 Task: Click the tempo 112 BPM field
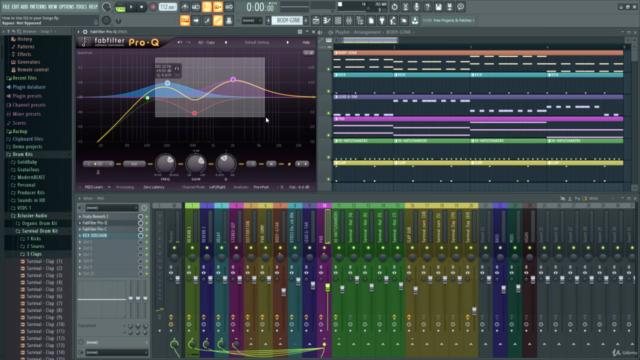tap(168, 7)
